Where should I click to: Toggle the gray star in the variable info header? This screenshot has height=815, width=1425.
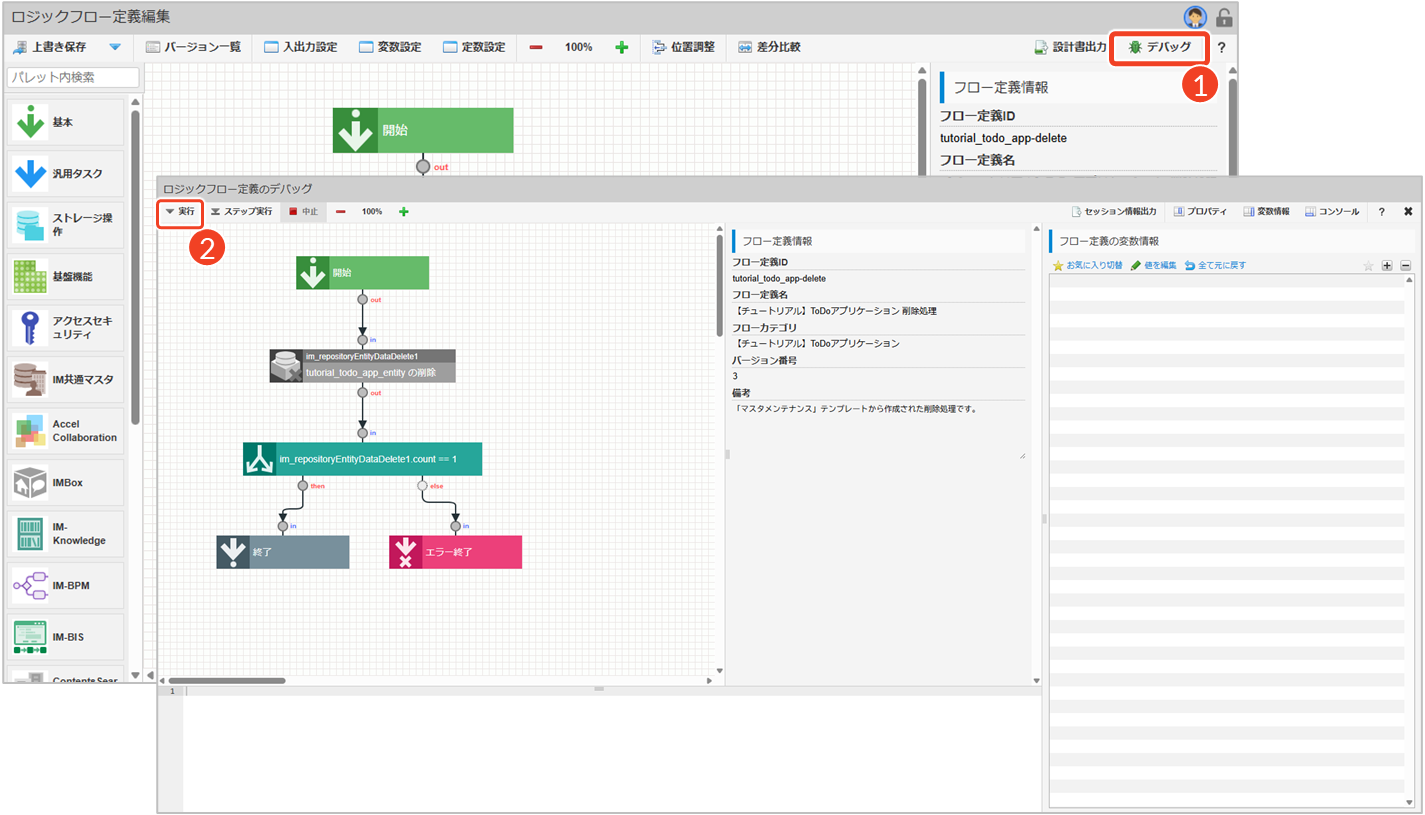[1368, 266]
